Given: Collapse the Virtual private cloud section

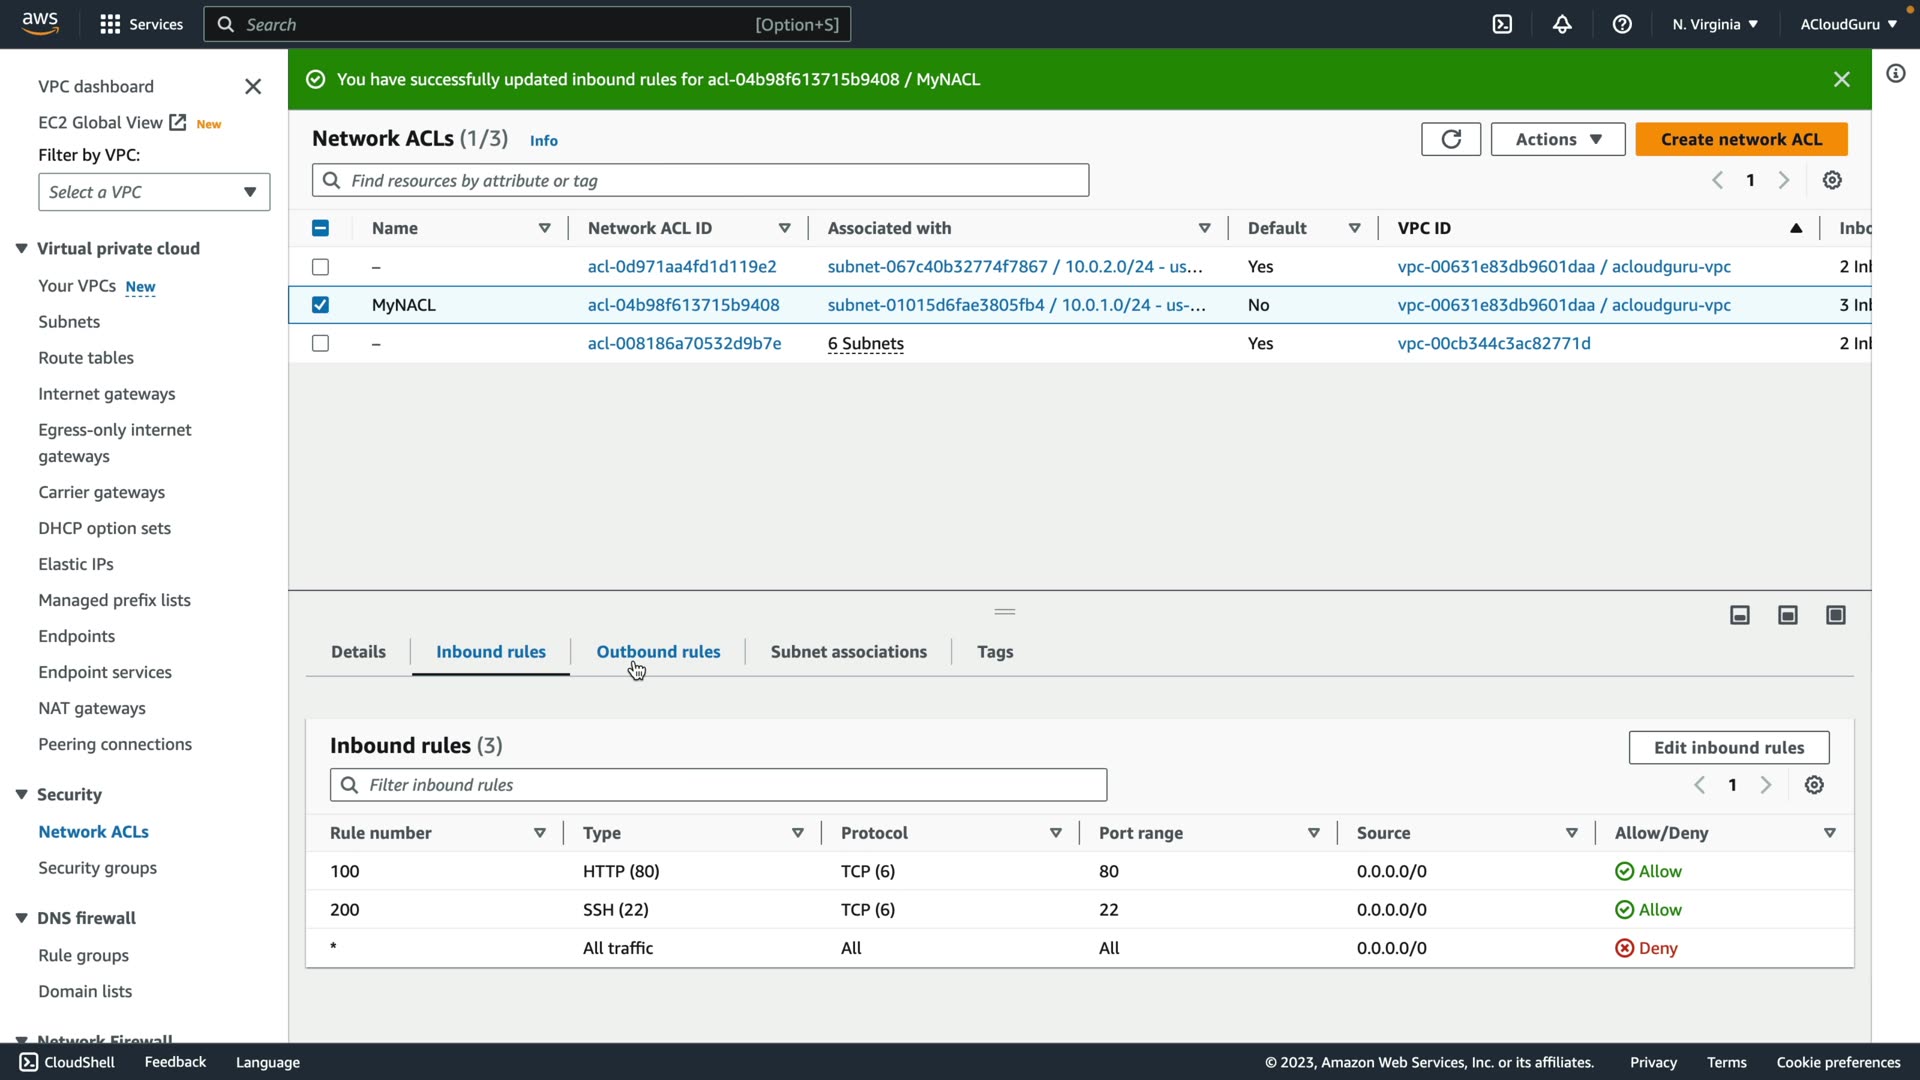Looking at the screenshot, I should coord(21,248).
